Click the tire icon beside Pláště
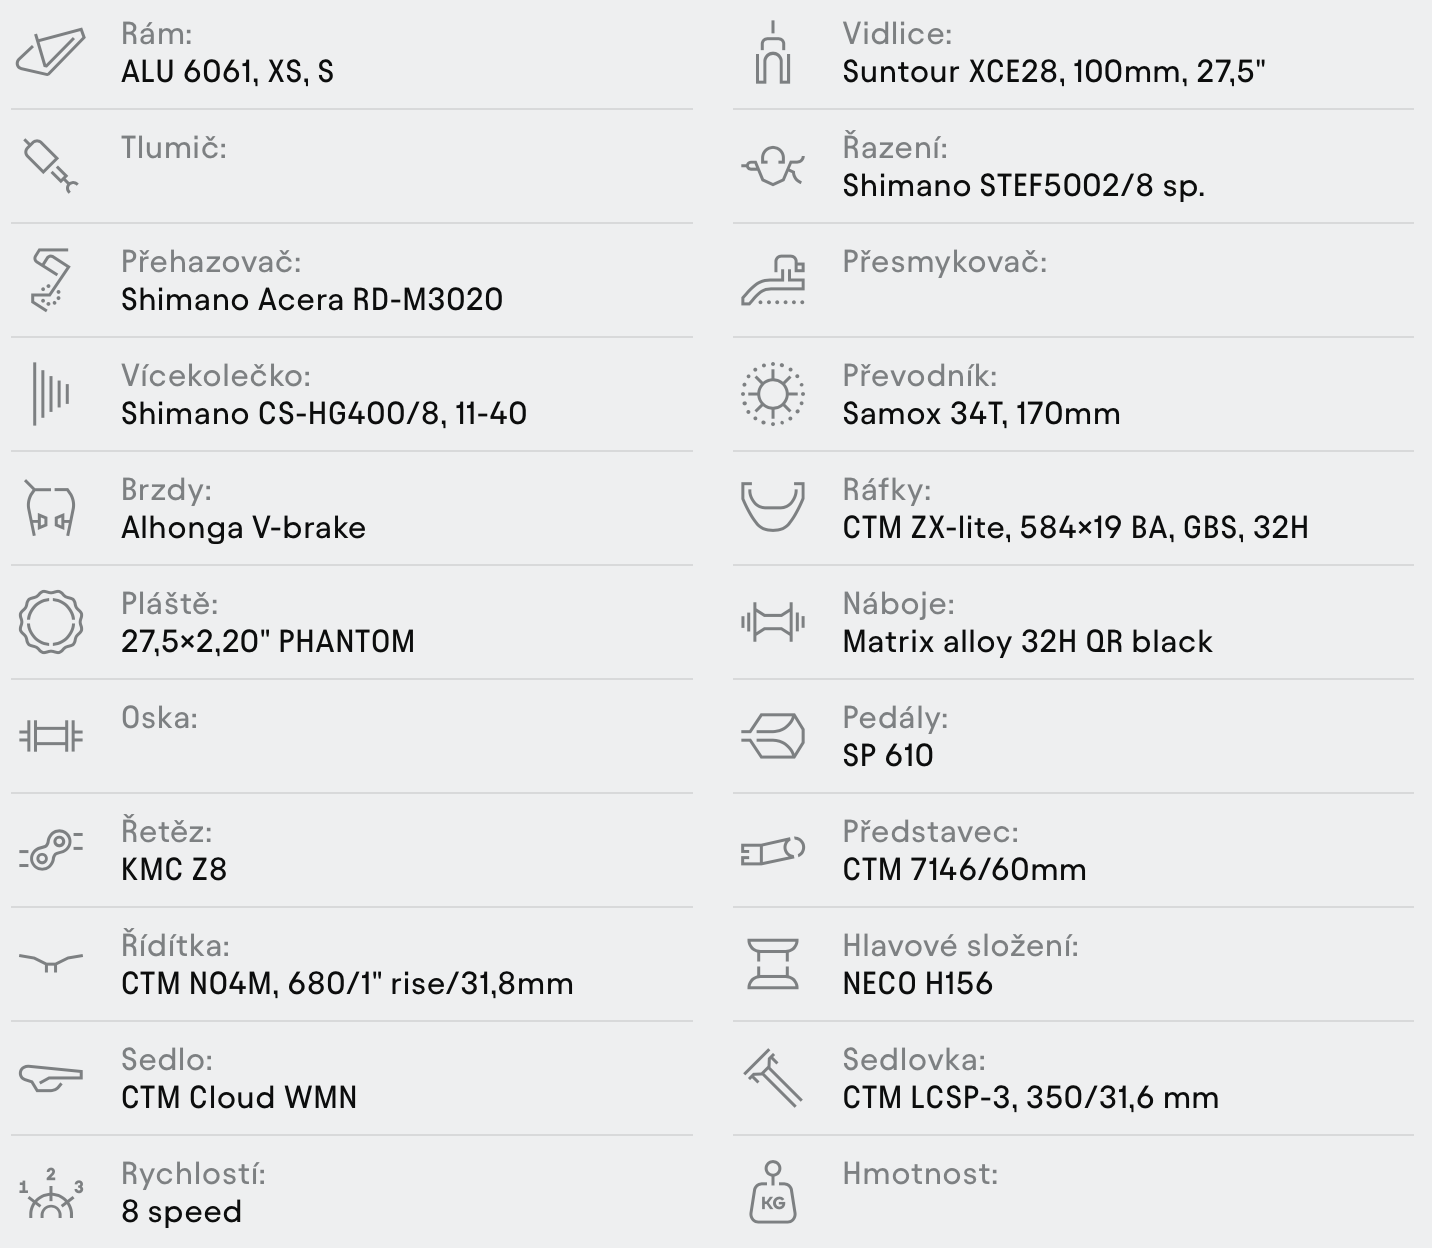Screen dimensions: 1432x1248 coord(50,622)
